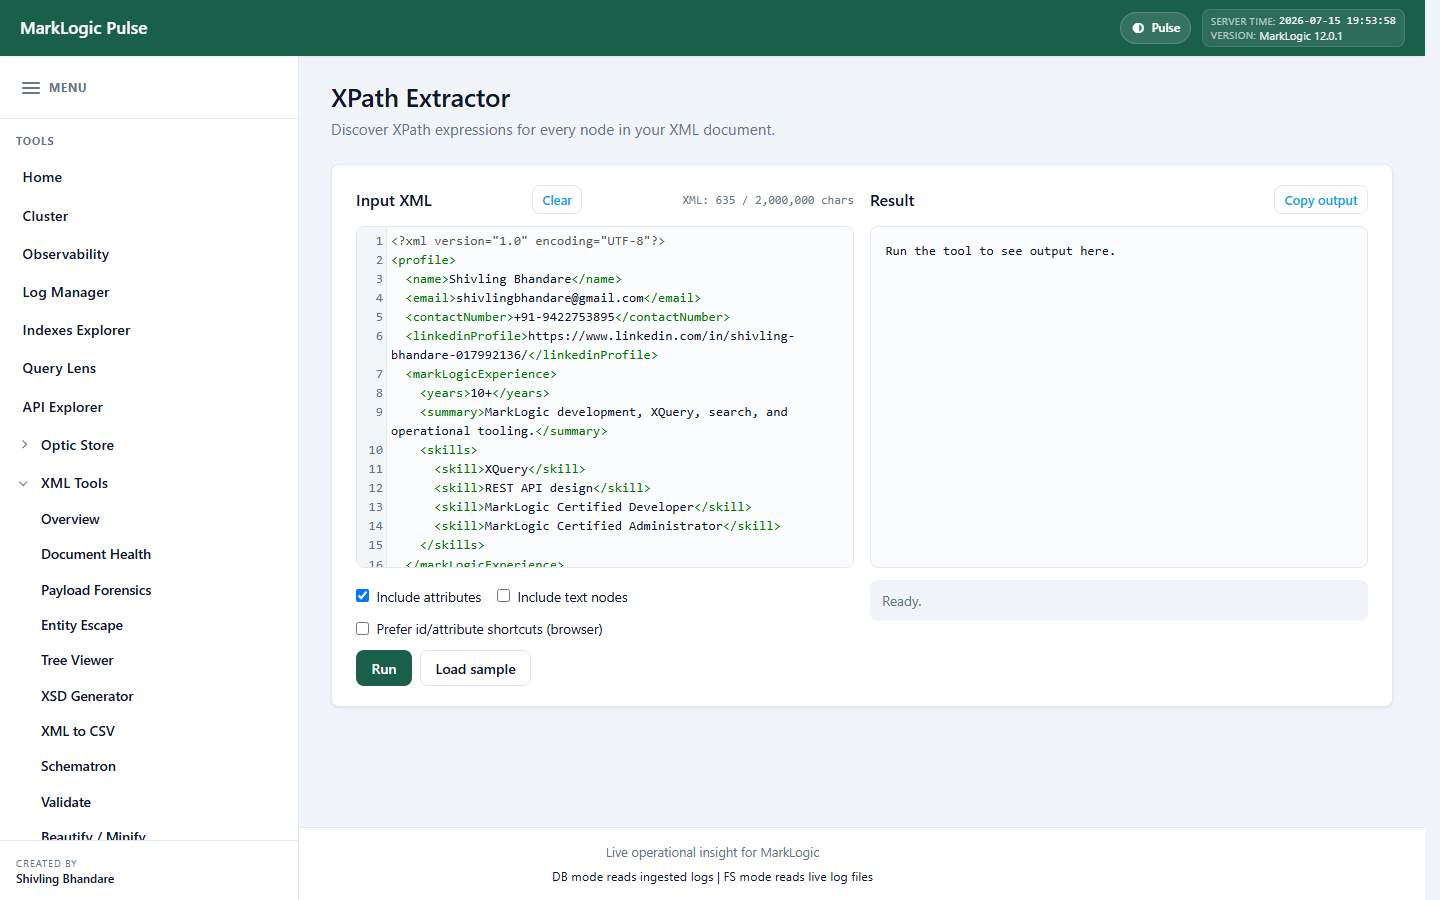Open Home in the sidebar
The height and width of the screenshot is (900, 1440).
click(x=42, y=177)
